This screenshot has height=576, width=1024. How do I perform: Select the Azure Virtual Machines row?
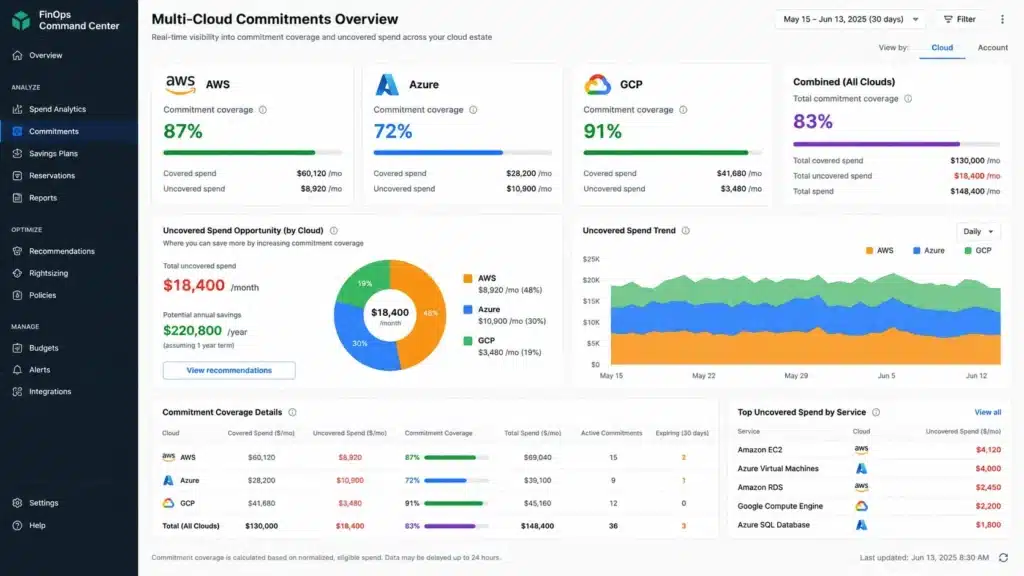click(869, 469)
